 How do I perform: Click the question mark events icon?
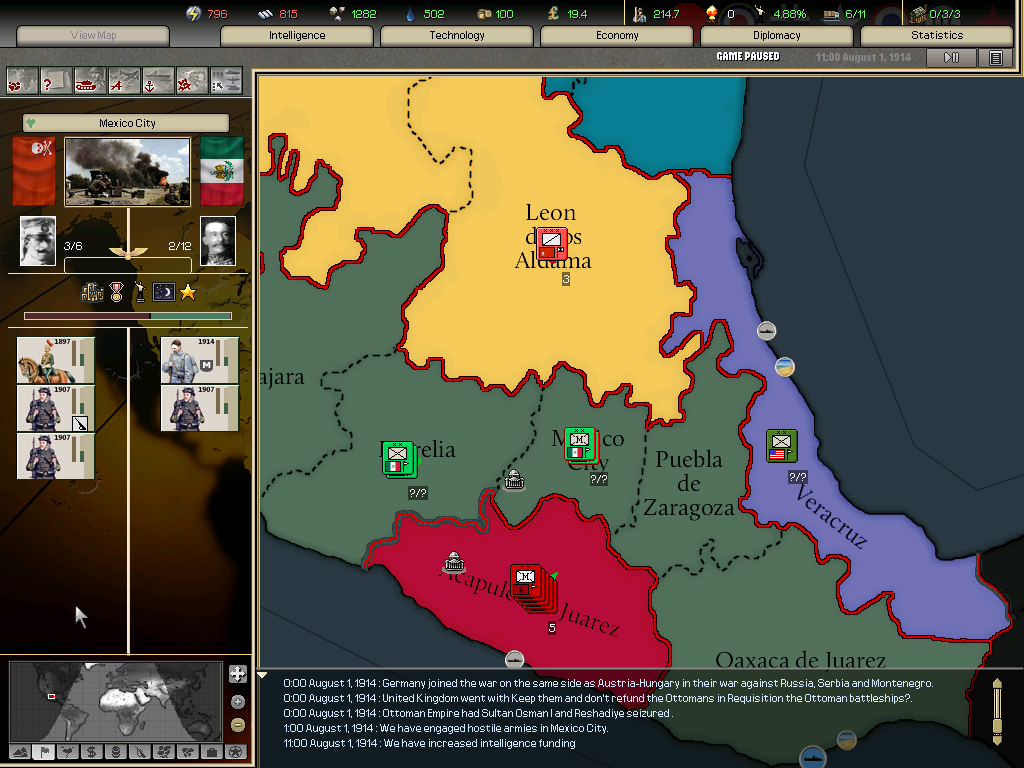(x=56, y=80)
